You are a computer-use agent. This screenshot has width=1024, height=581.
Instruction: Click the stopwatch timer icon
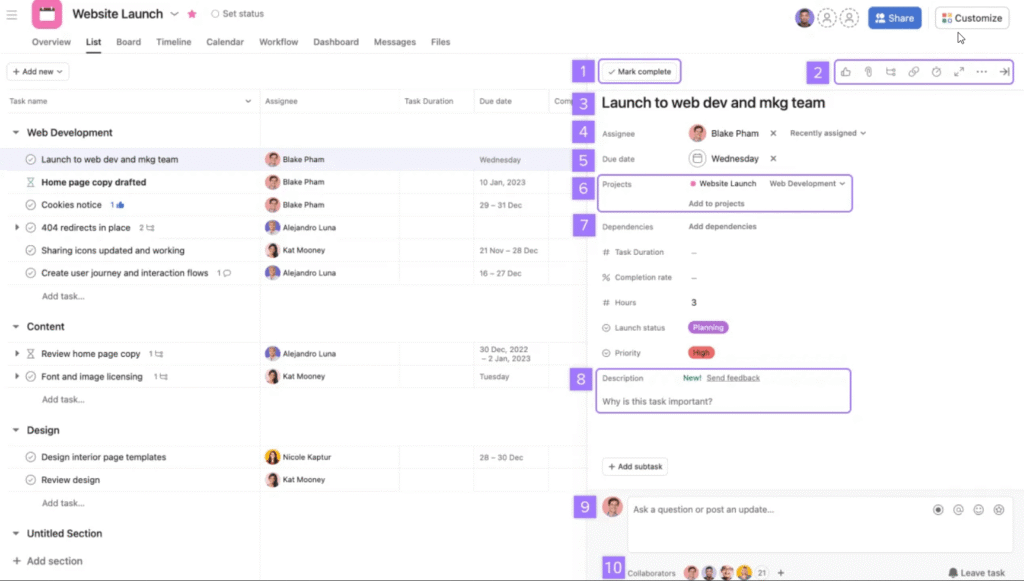click(x=936, y=72)
